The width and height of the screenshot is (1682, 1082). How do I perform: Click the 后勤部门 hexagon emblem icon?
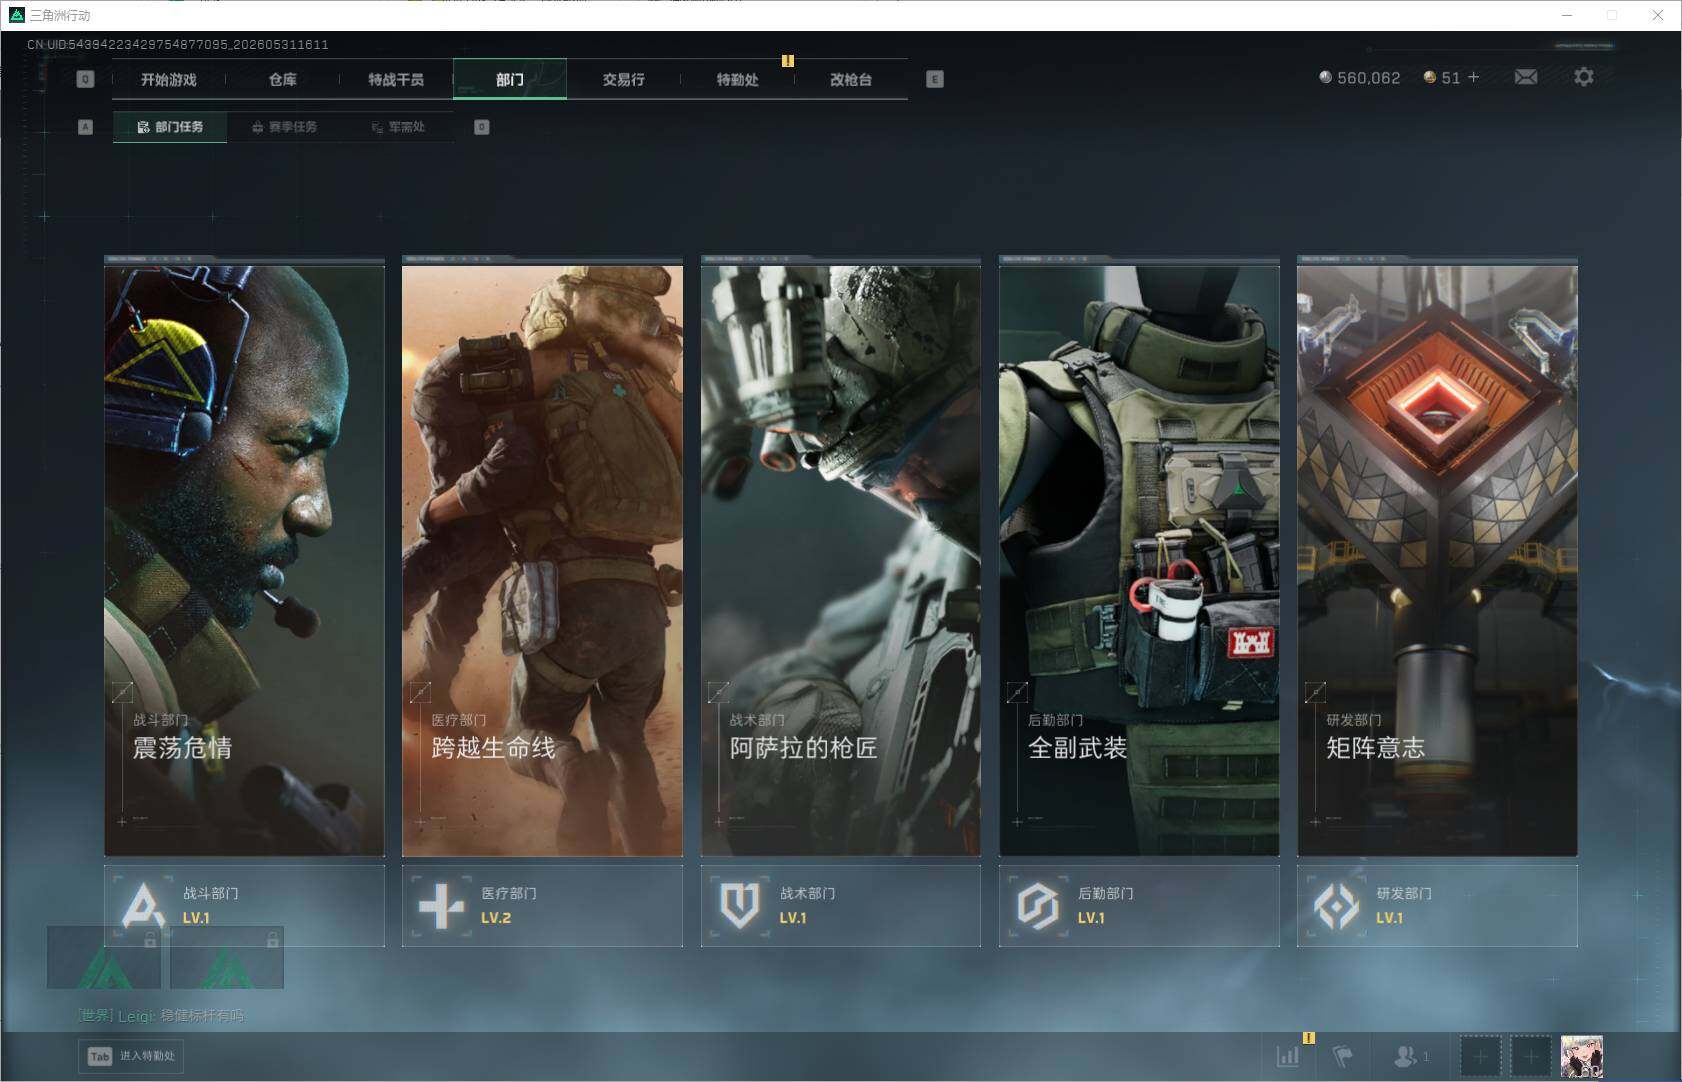tap(1038, 906)
